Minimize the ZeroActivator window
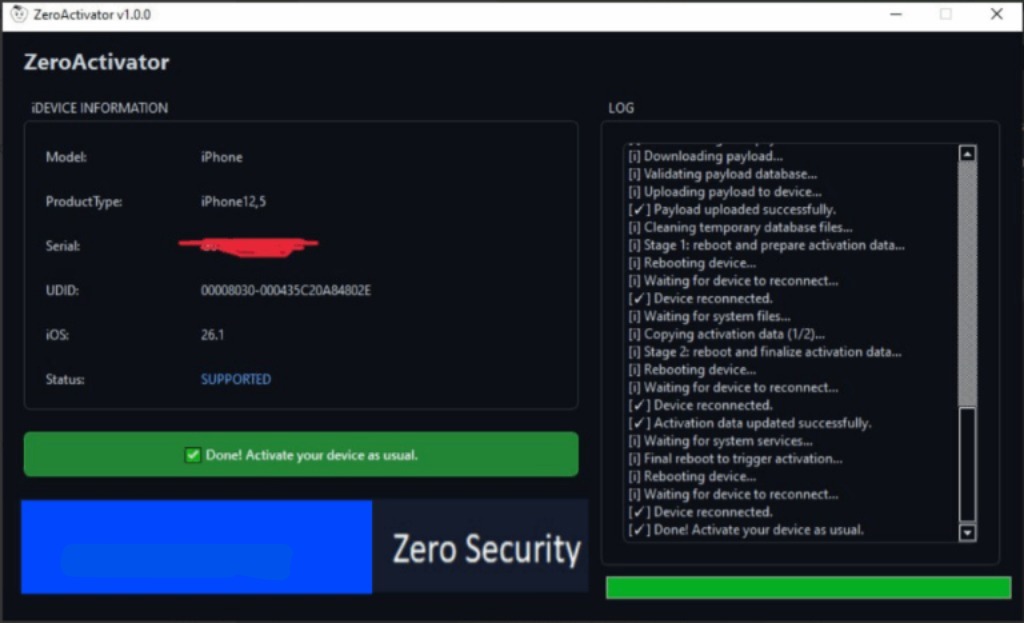 click(x=895, y=15)
